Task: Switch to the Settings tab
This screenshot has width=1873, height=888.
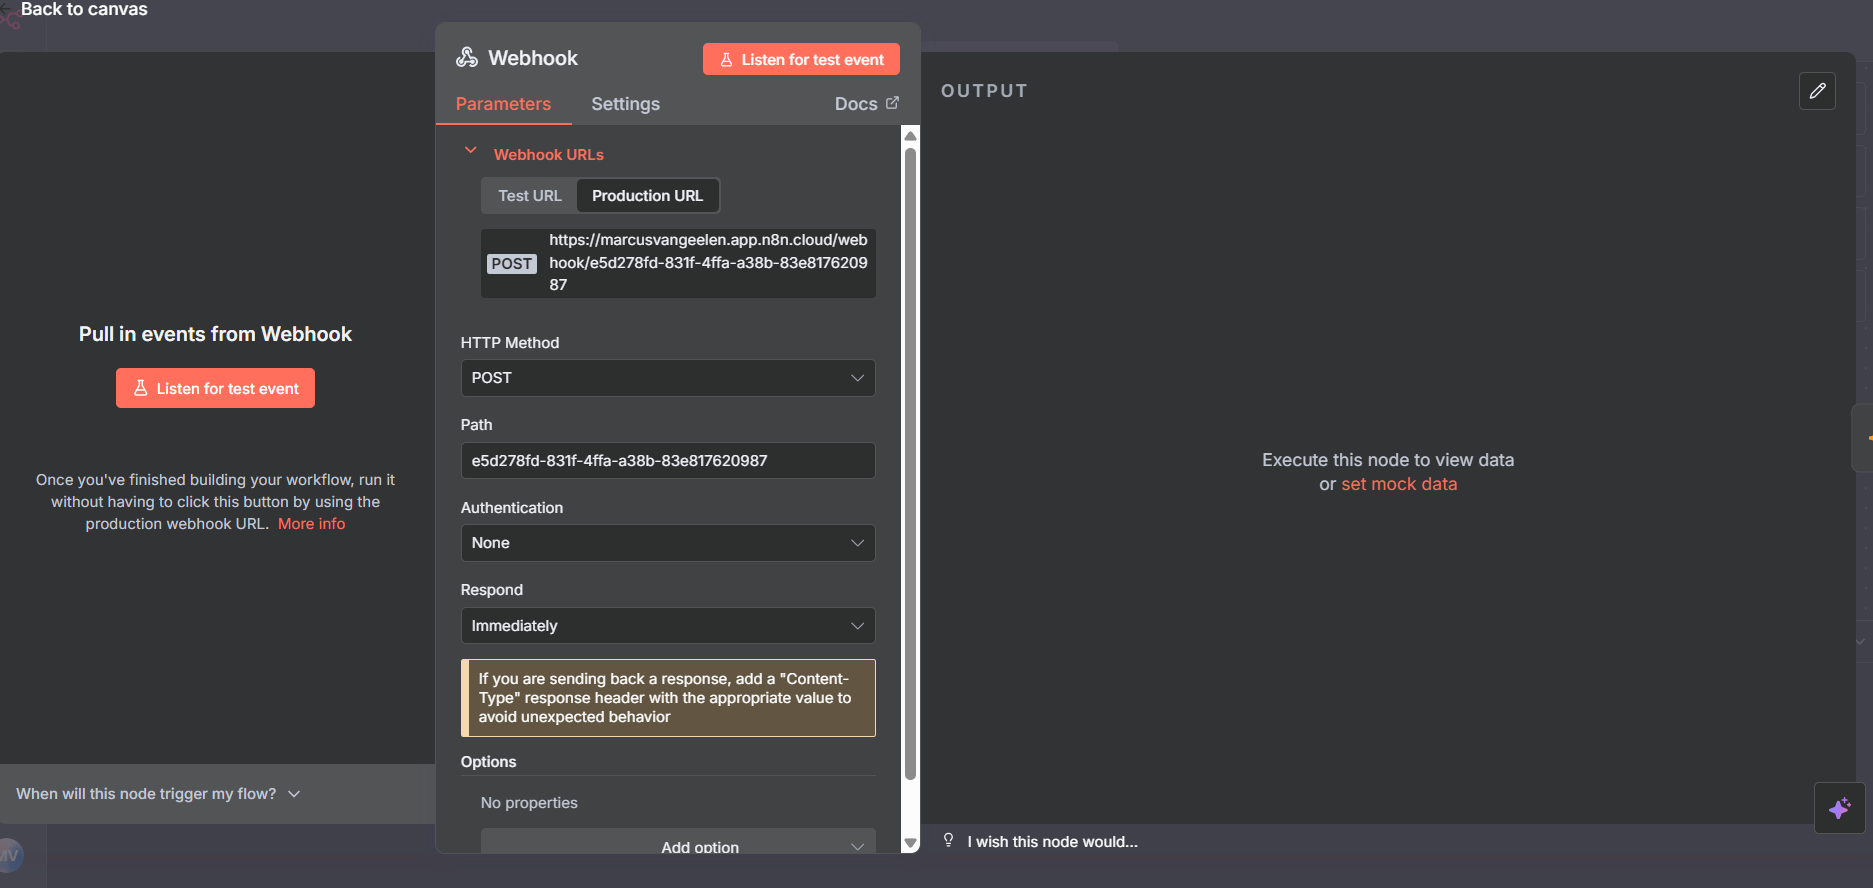Action: [625, 104]
